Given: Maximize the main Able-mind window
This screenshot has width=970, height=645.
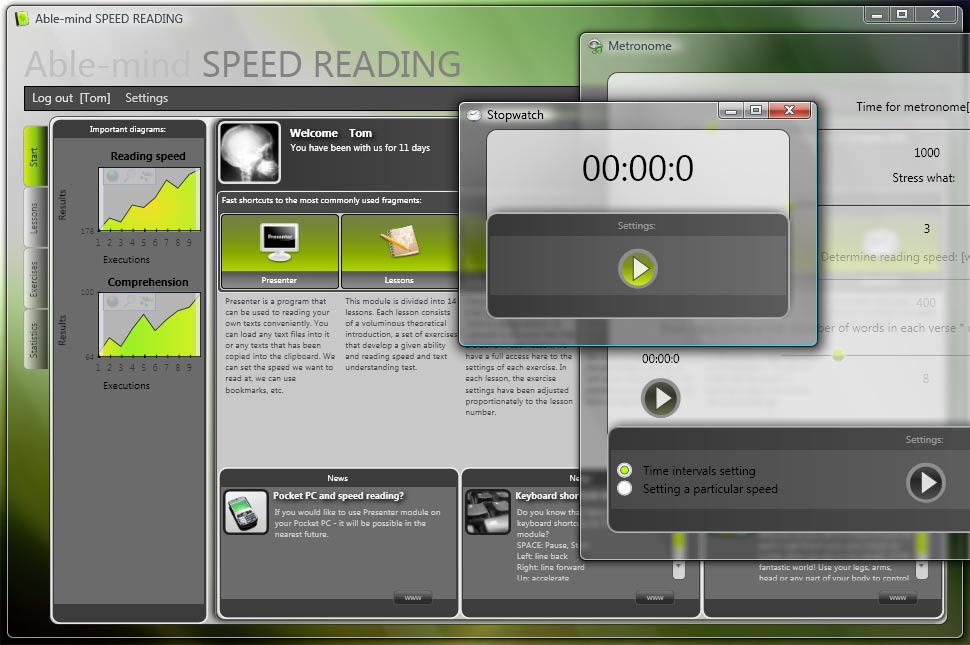Looking at the screenshot, I should (x=902, y=14).
